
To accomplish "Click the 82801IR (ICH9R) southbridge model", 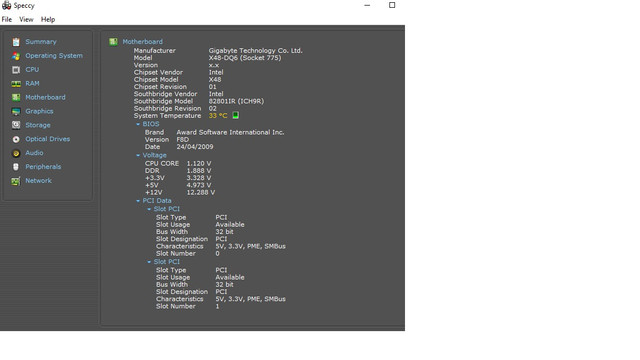I will (236, 101).
